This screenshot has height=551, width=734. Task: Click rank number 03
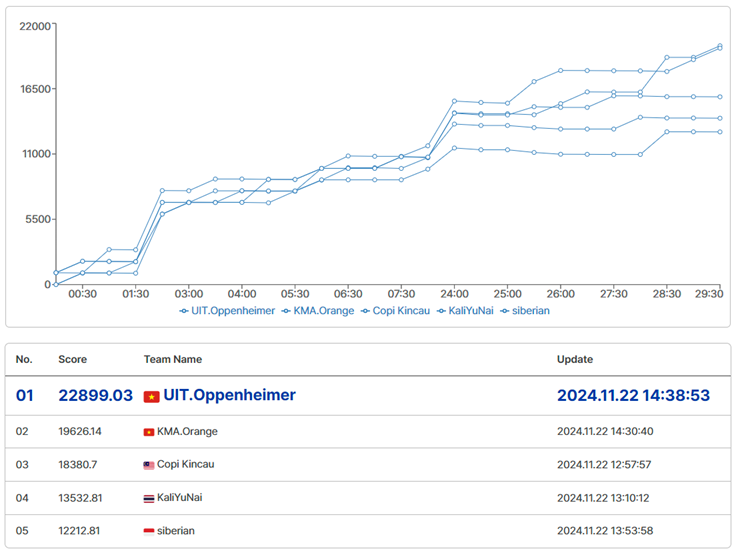pos(22,465)
